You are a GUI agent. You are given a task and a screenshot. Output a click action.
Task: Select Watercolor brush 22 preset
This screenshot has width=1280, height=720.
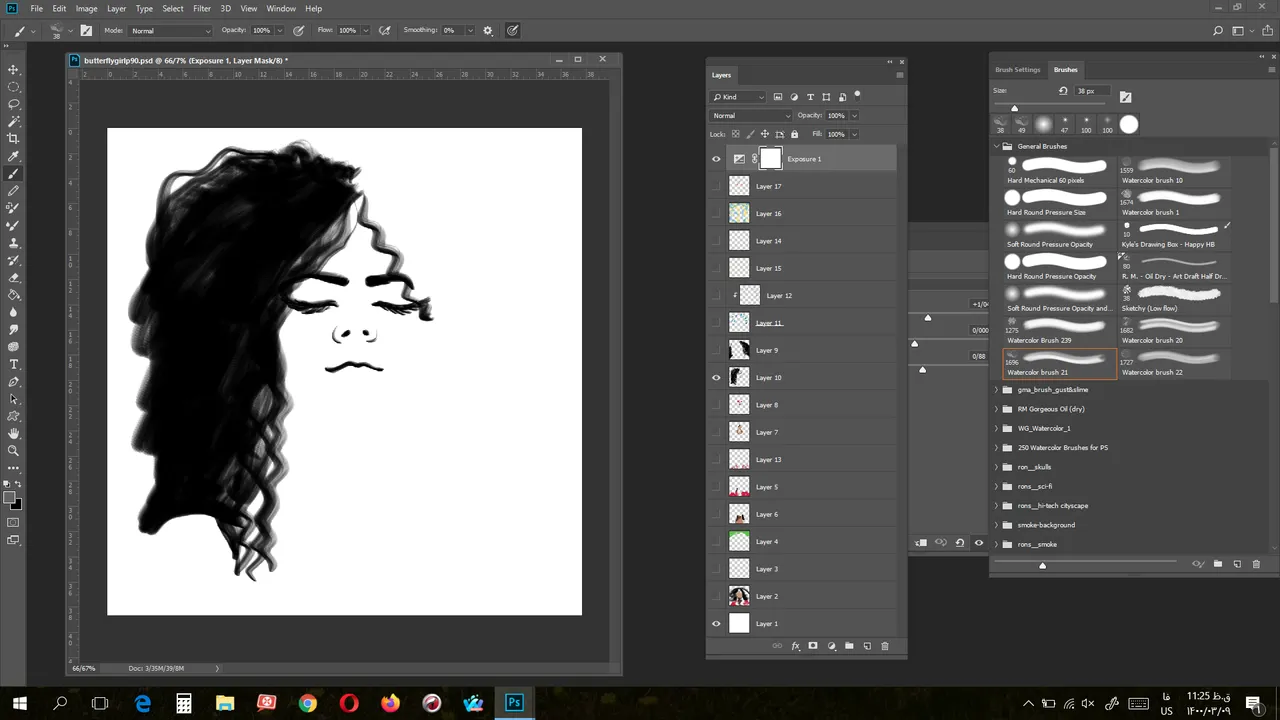coord(1174,363)
